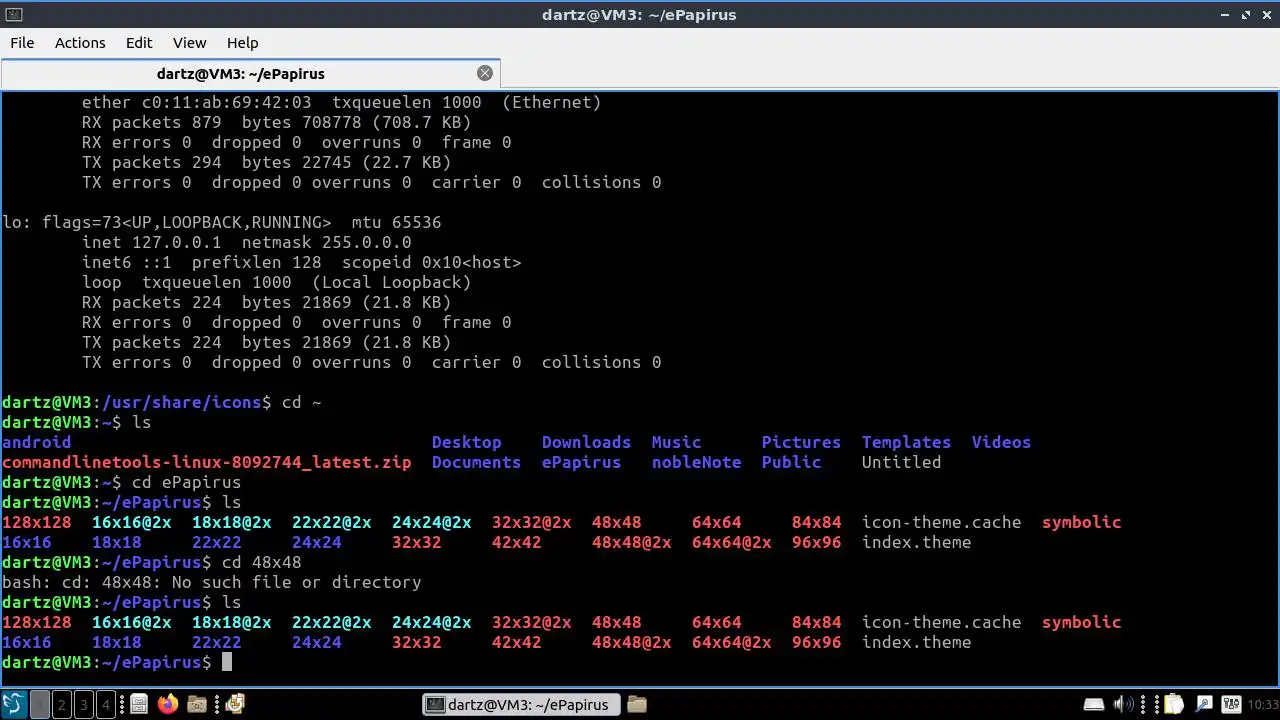Click the commandlinetools-linux-8092744_latest.zip filename

point(207,462)
